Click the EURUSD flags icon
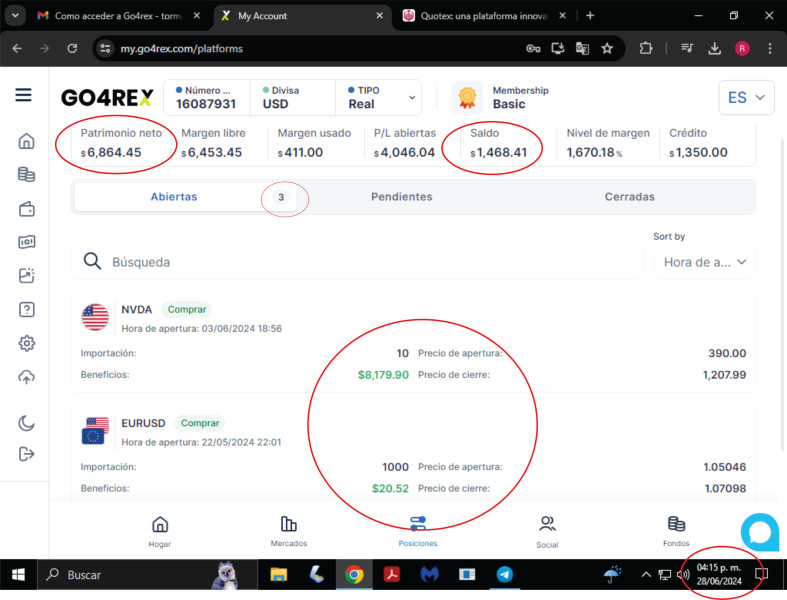Screen dimensions: 787x600 point(95,431)
